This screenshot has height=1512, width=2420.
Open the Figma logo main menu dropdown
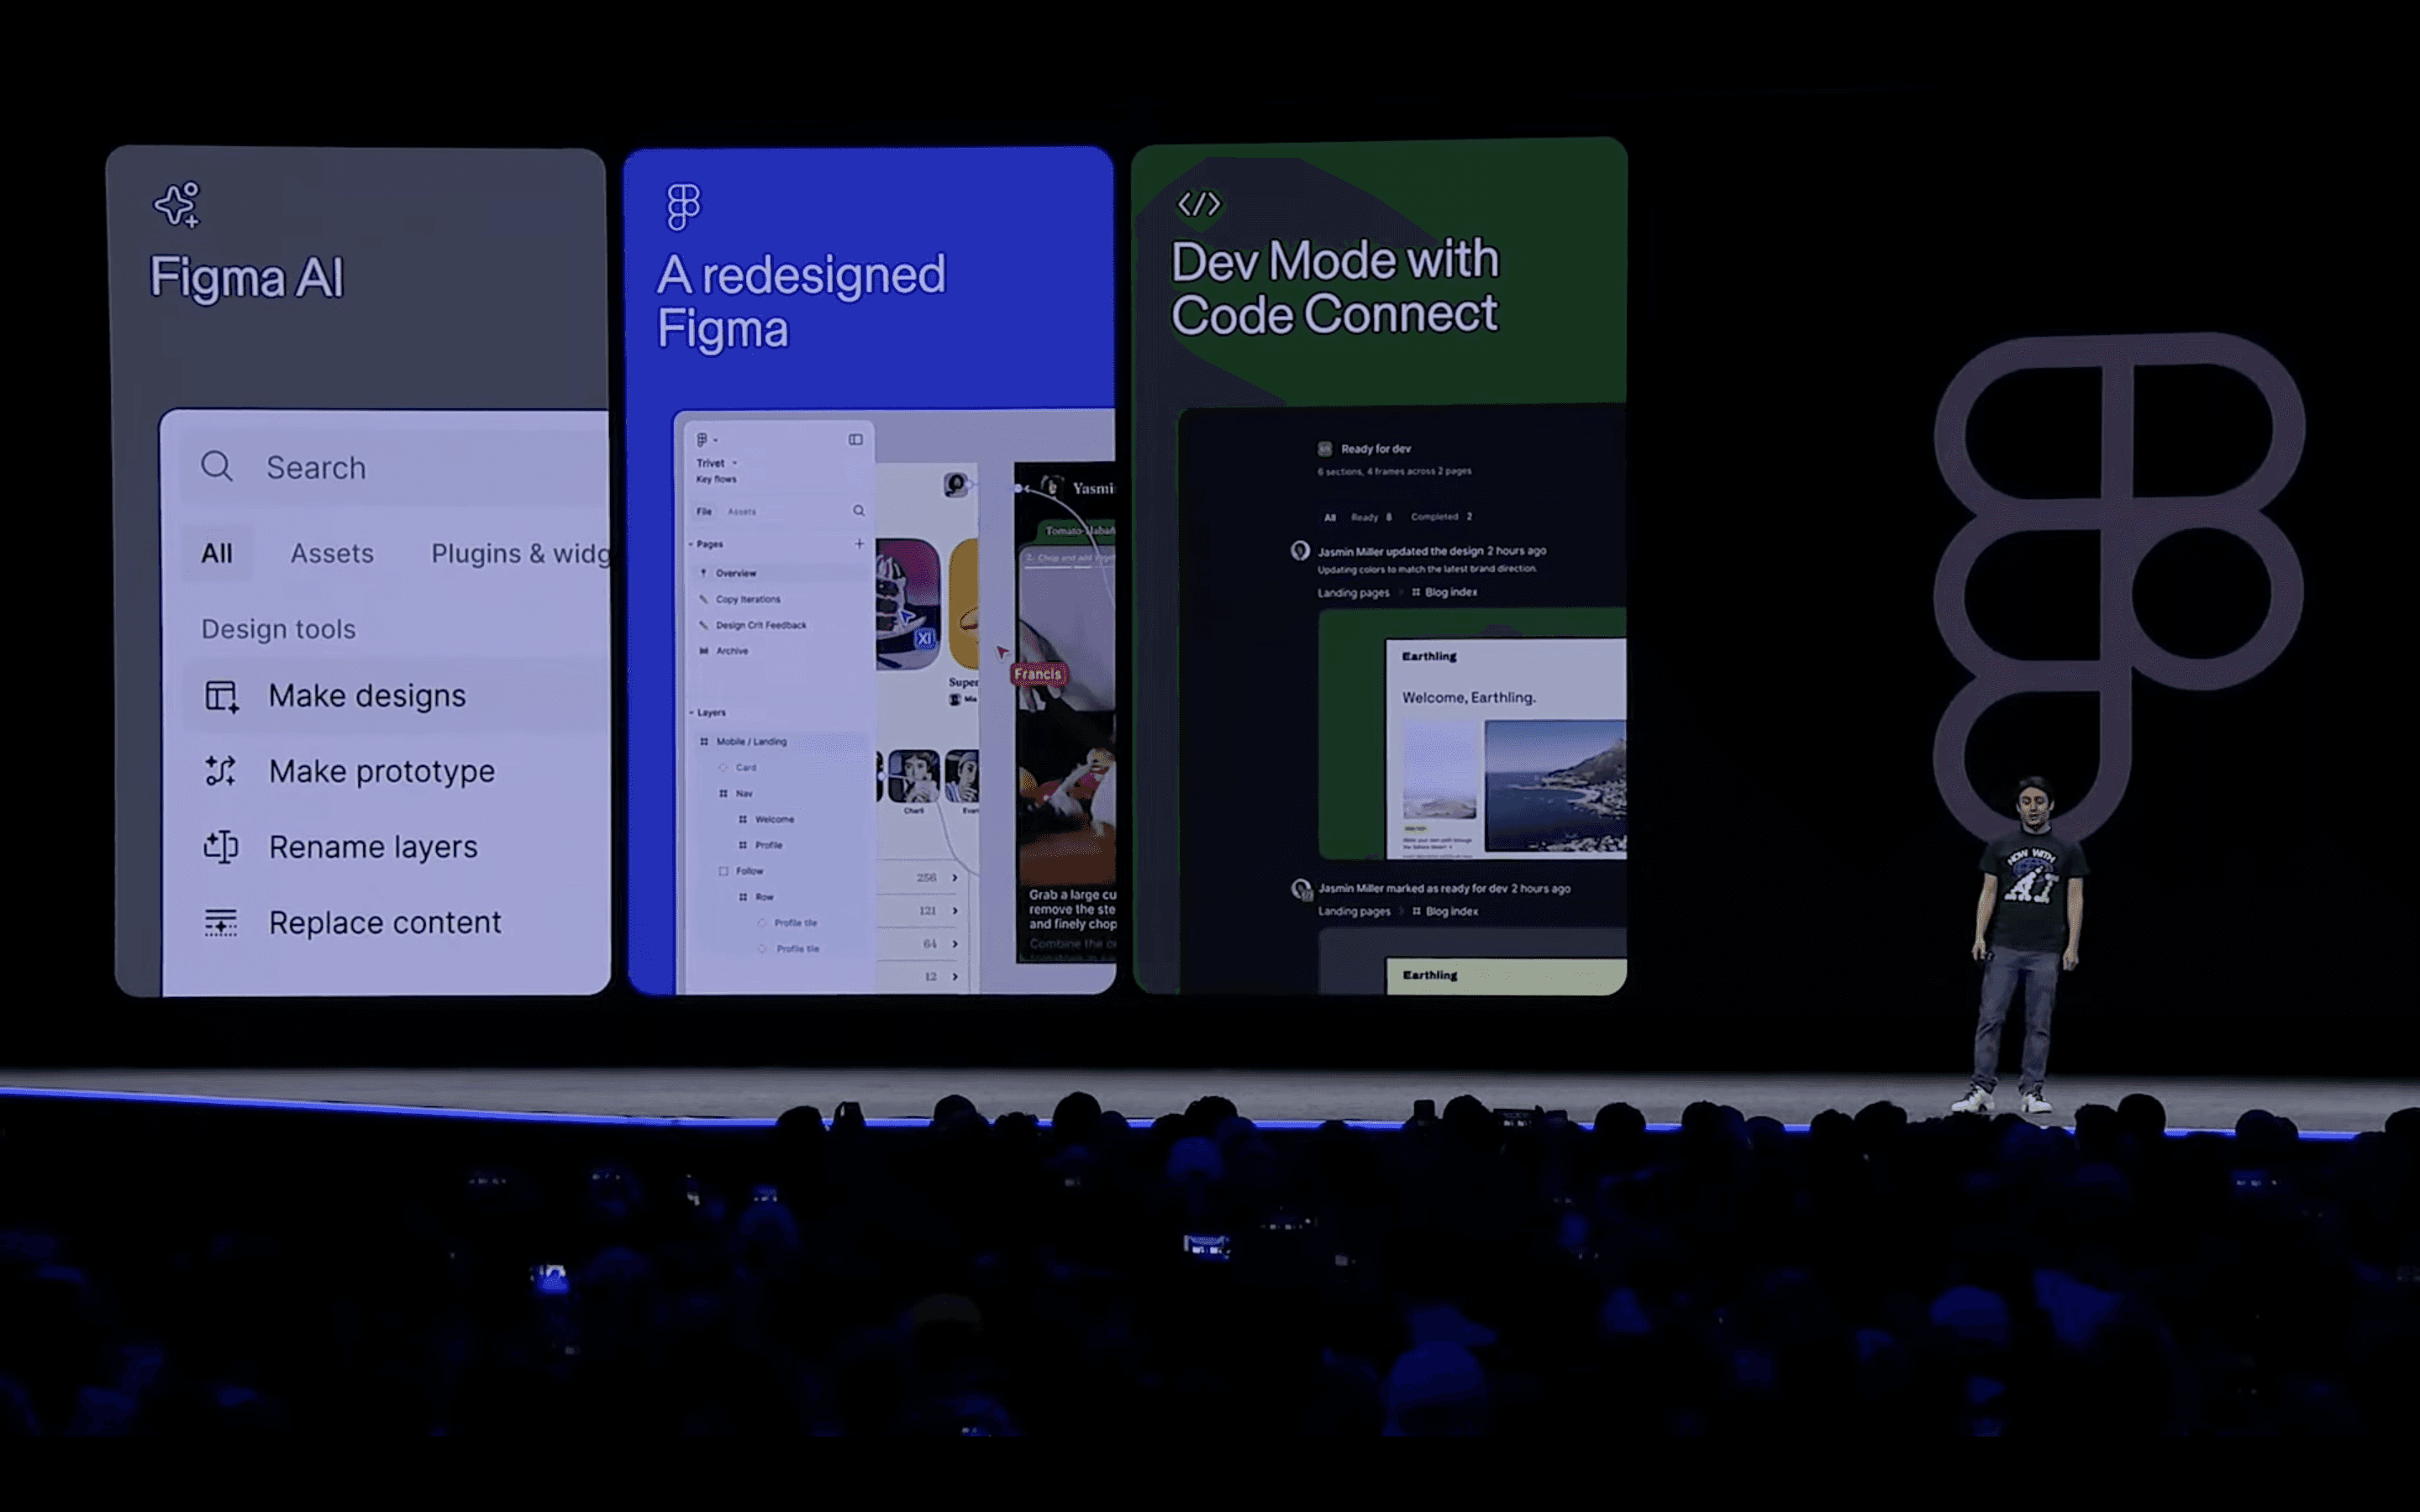tap(705, 440)
